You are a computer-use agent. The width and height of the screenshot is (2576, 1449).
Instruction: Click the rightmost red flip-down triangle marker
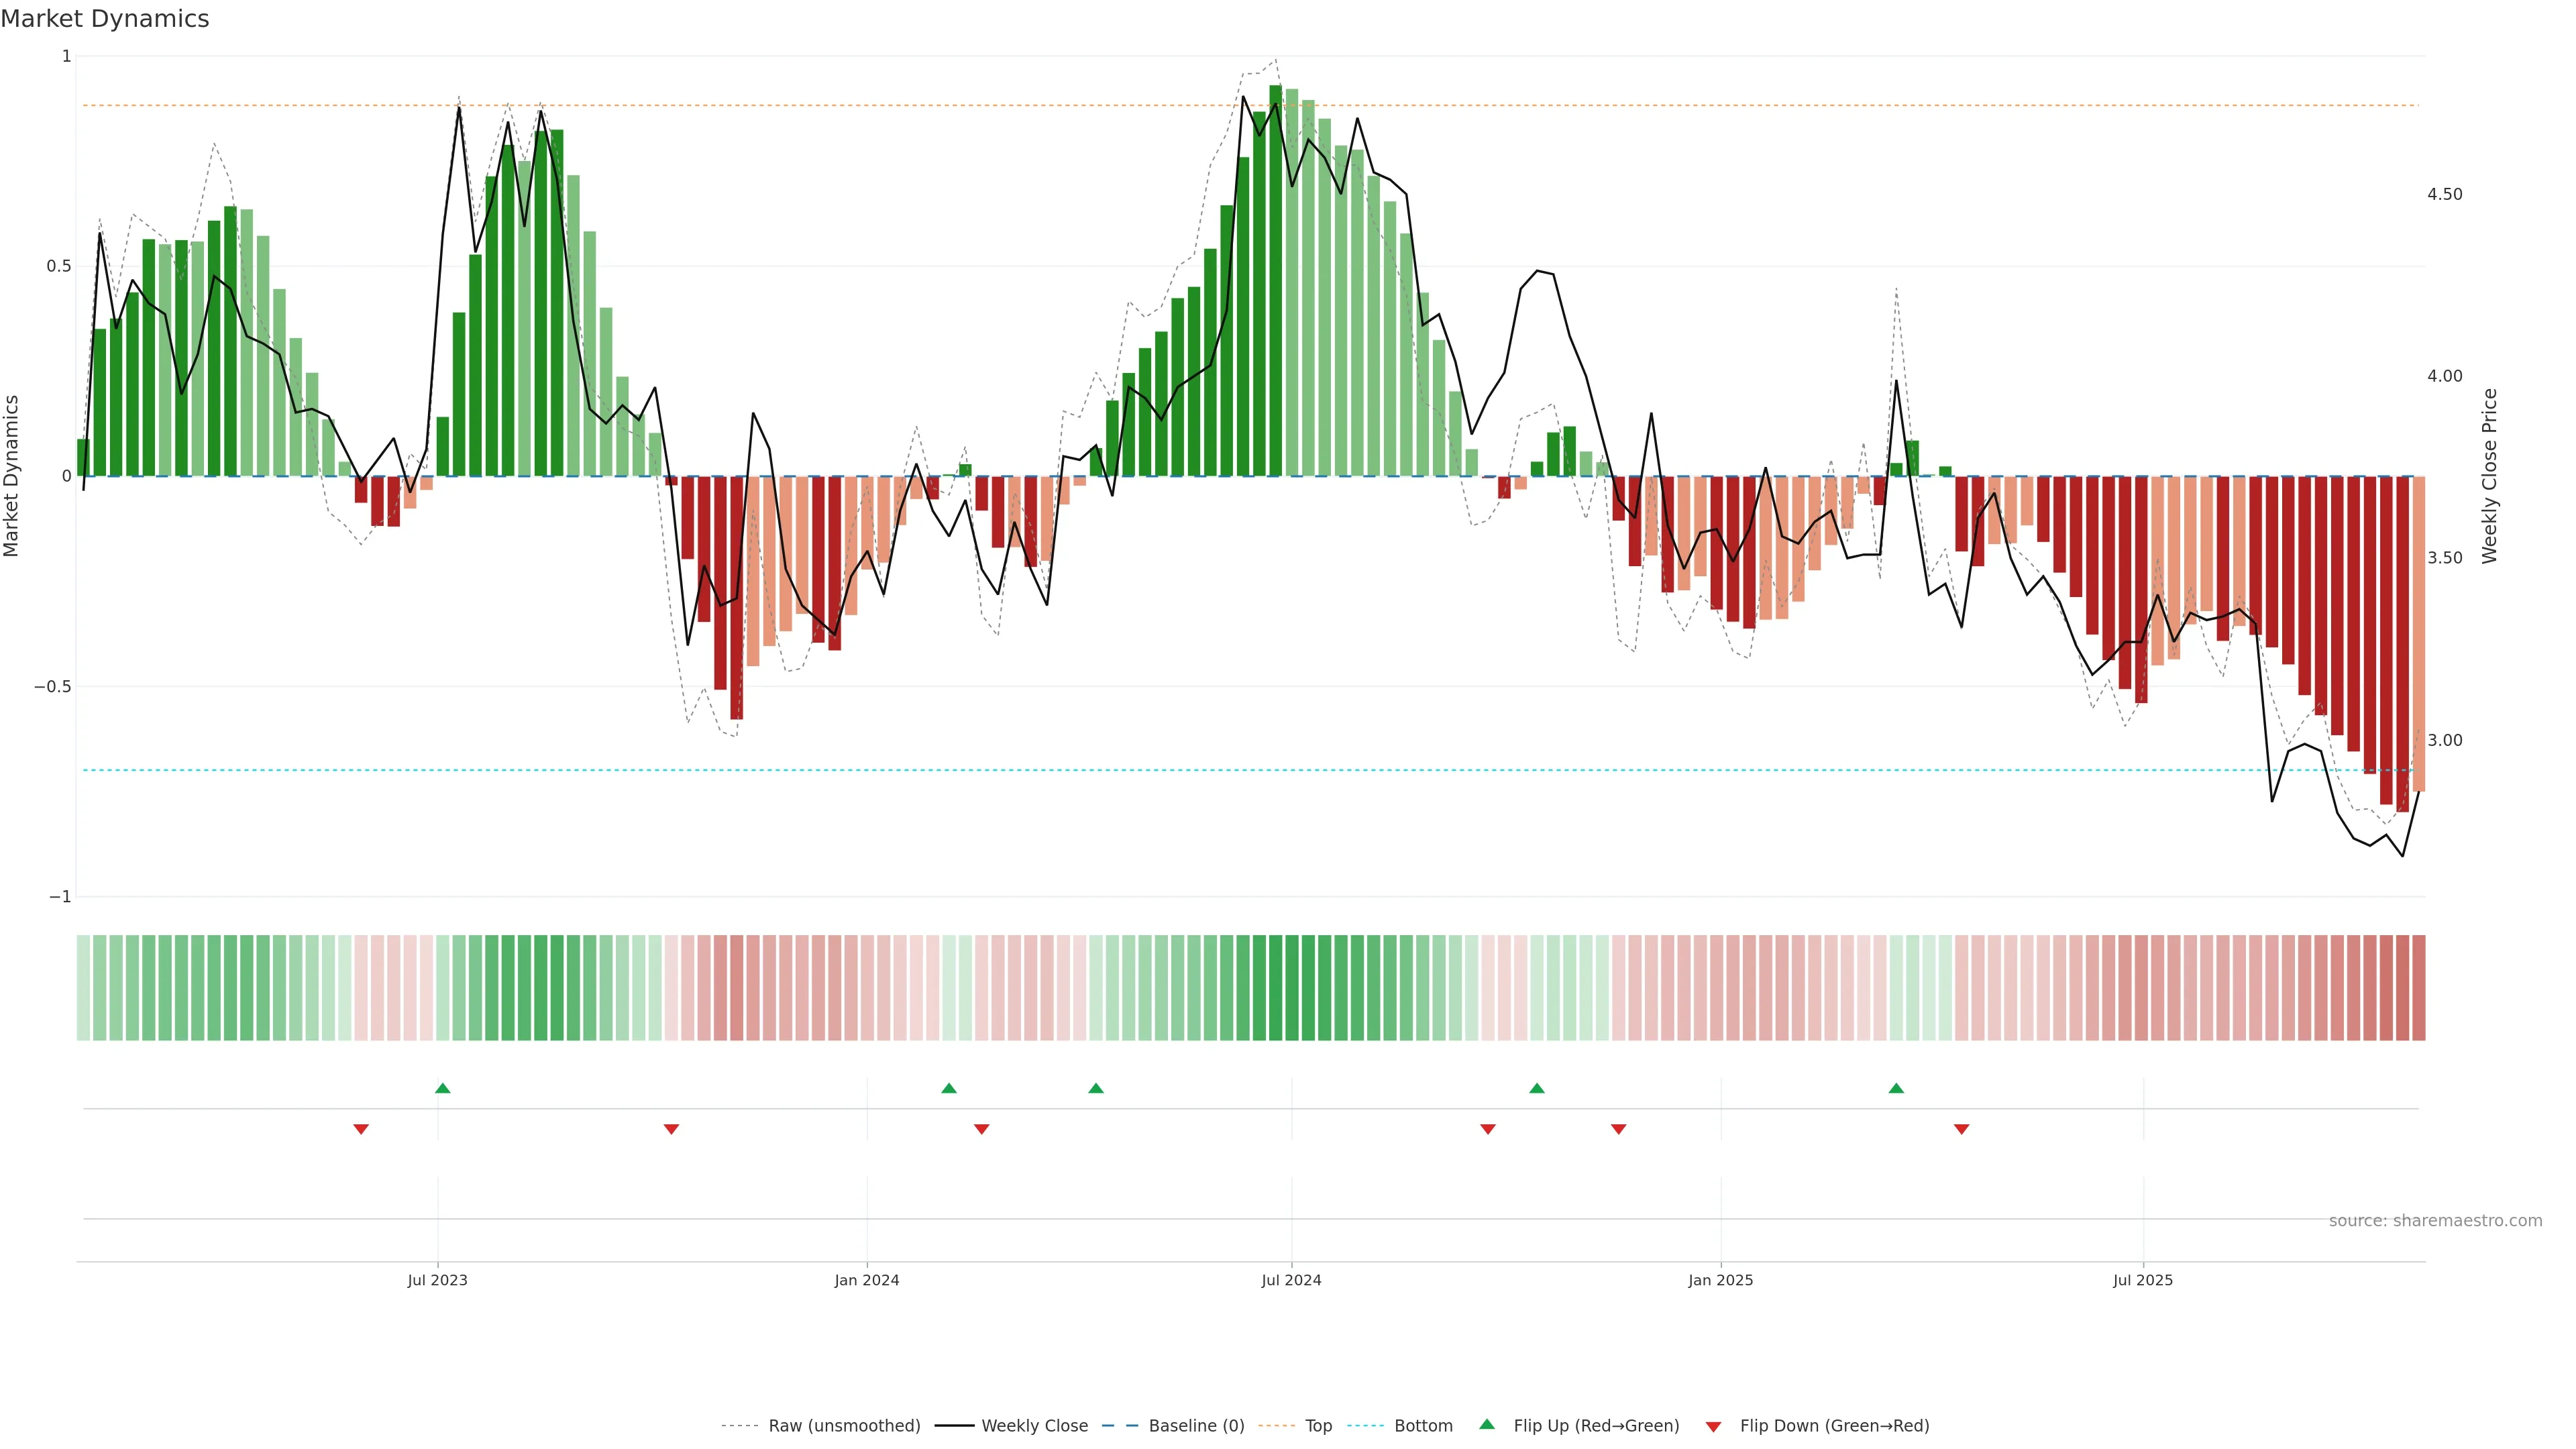pos(1961,1129)
